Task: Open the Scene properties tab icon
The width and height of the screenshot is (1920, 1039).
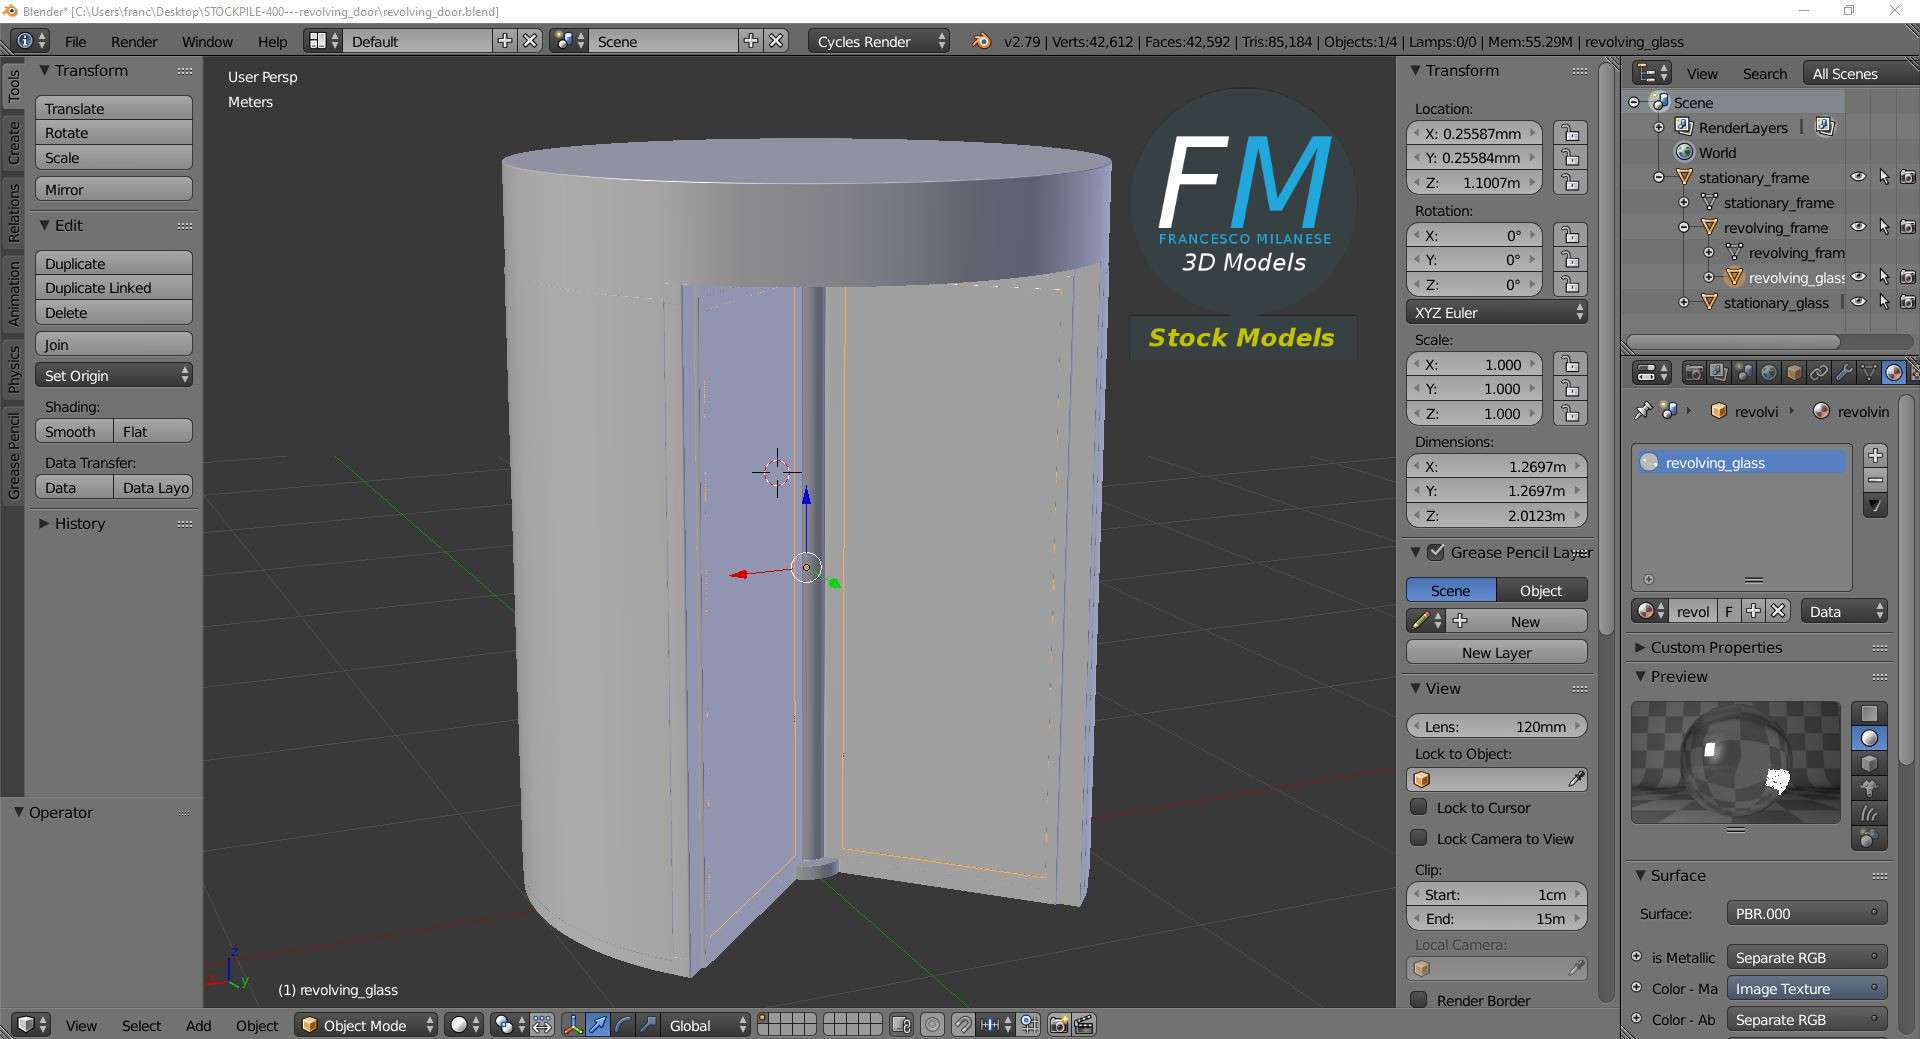Action: (x=1744, y=373)
